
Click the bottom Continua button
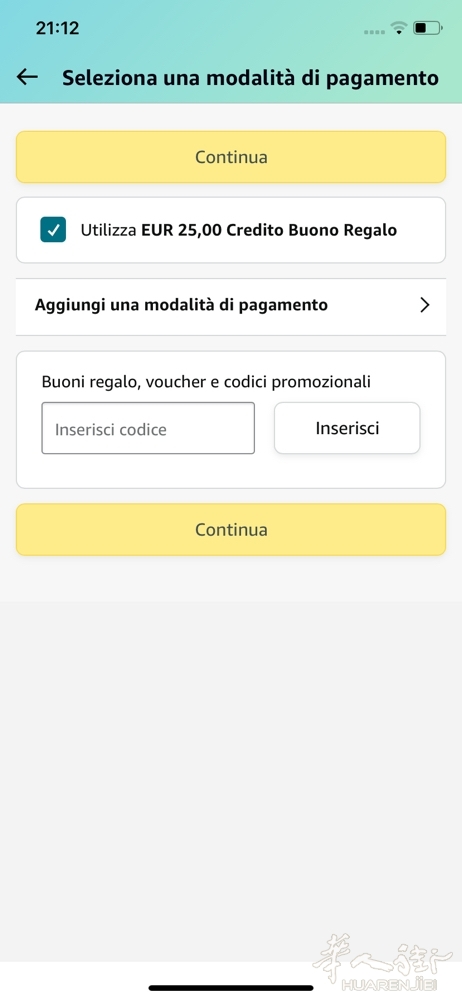pyautogui.click(x=231, y=529)
